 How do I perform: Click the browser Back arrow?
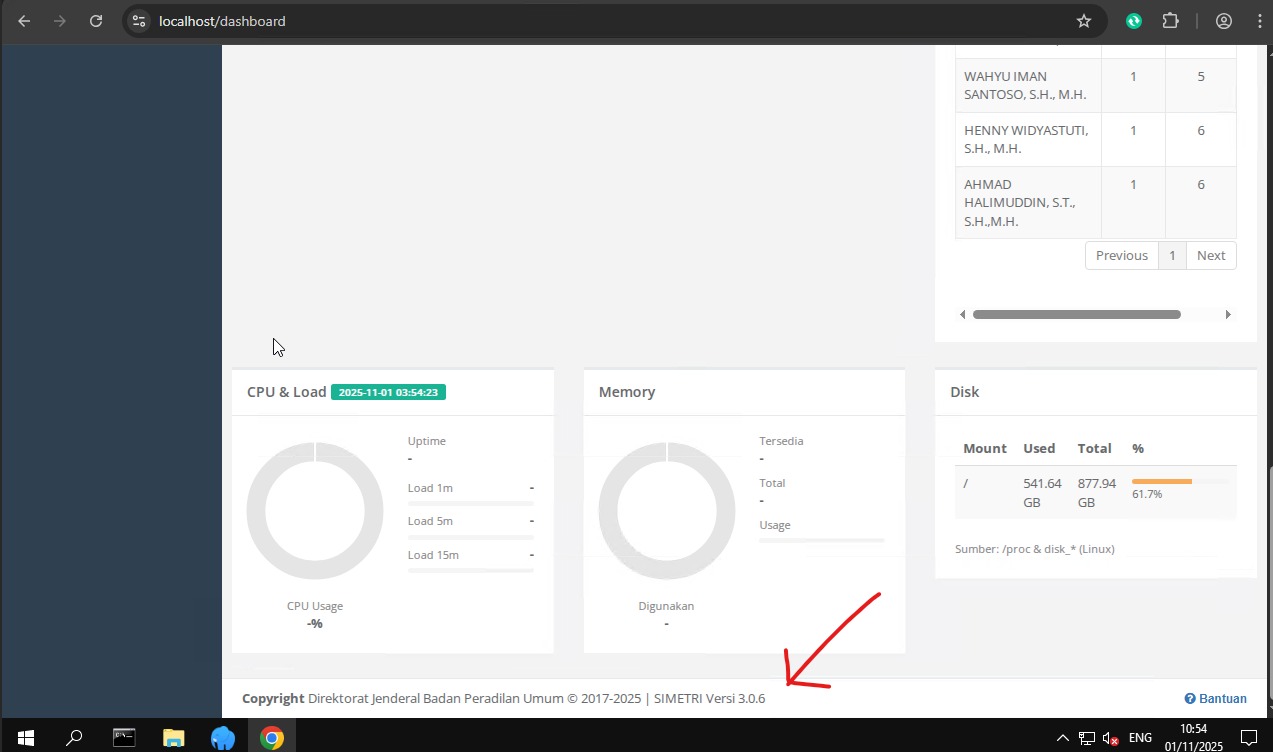click(24, 21)
